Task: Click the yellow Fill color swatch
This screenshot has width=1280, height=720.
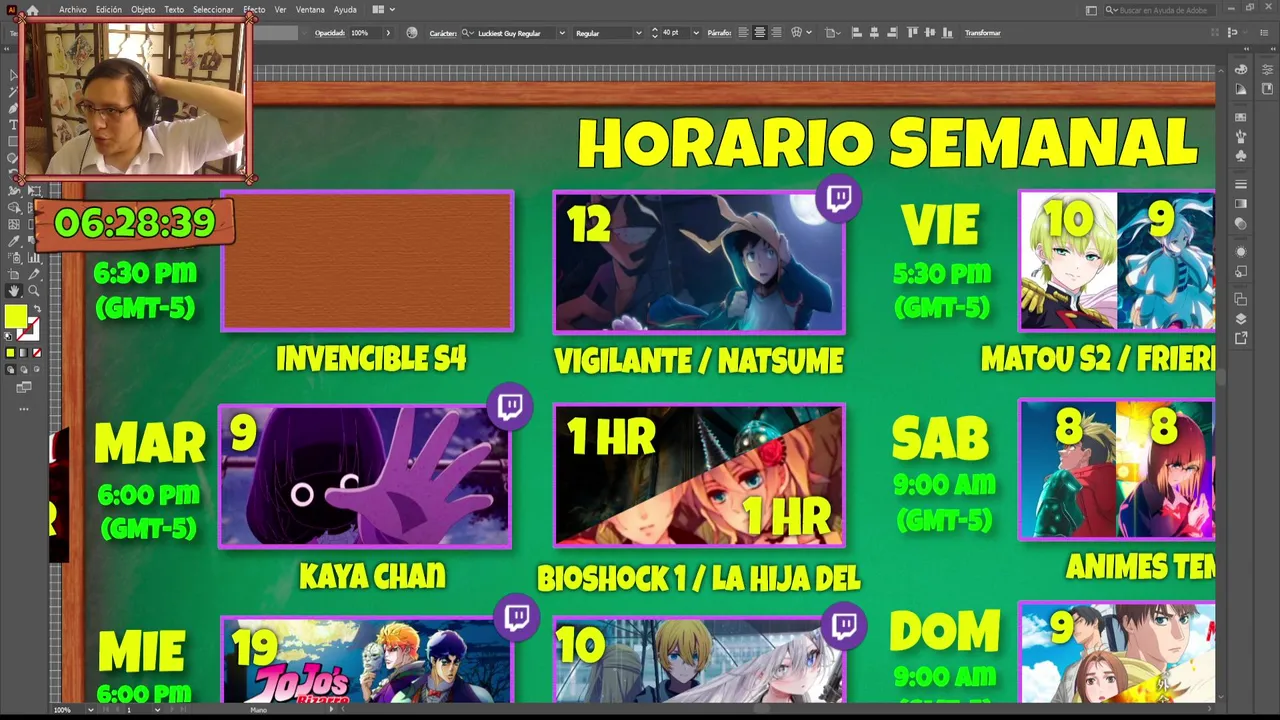Action: 14,315
